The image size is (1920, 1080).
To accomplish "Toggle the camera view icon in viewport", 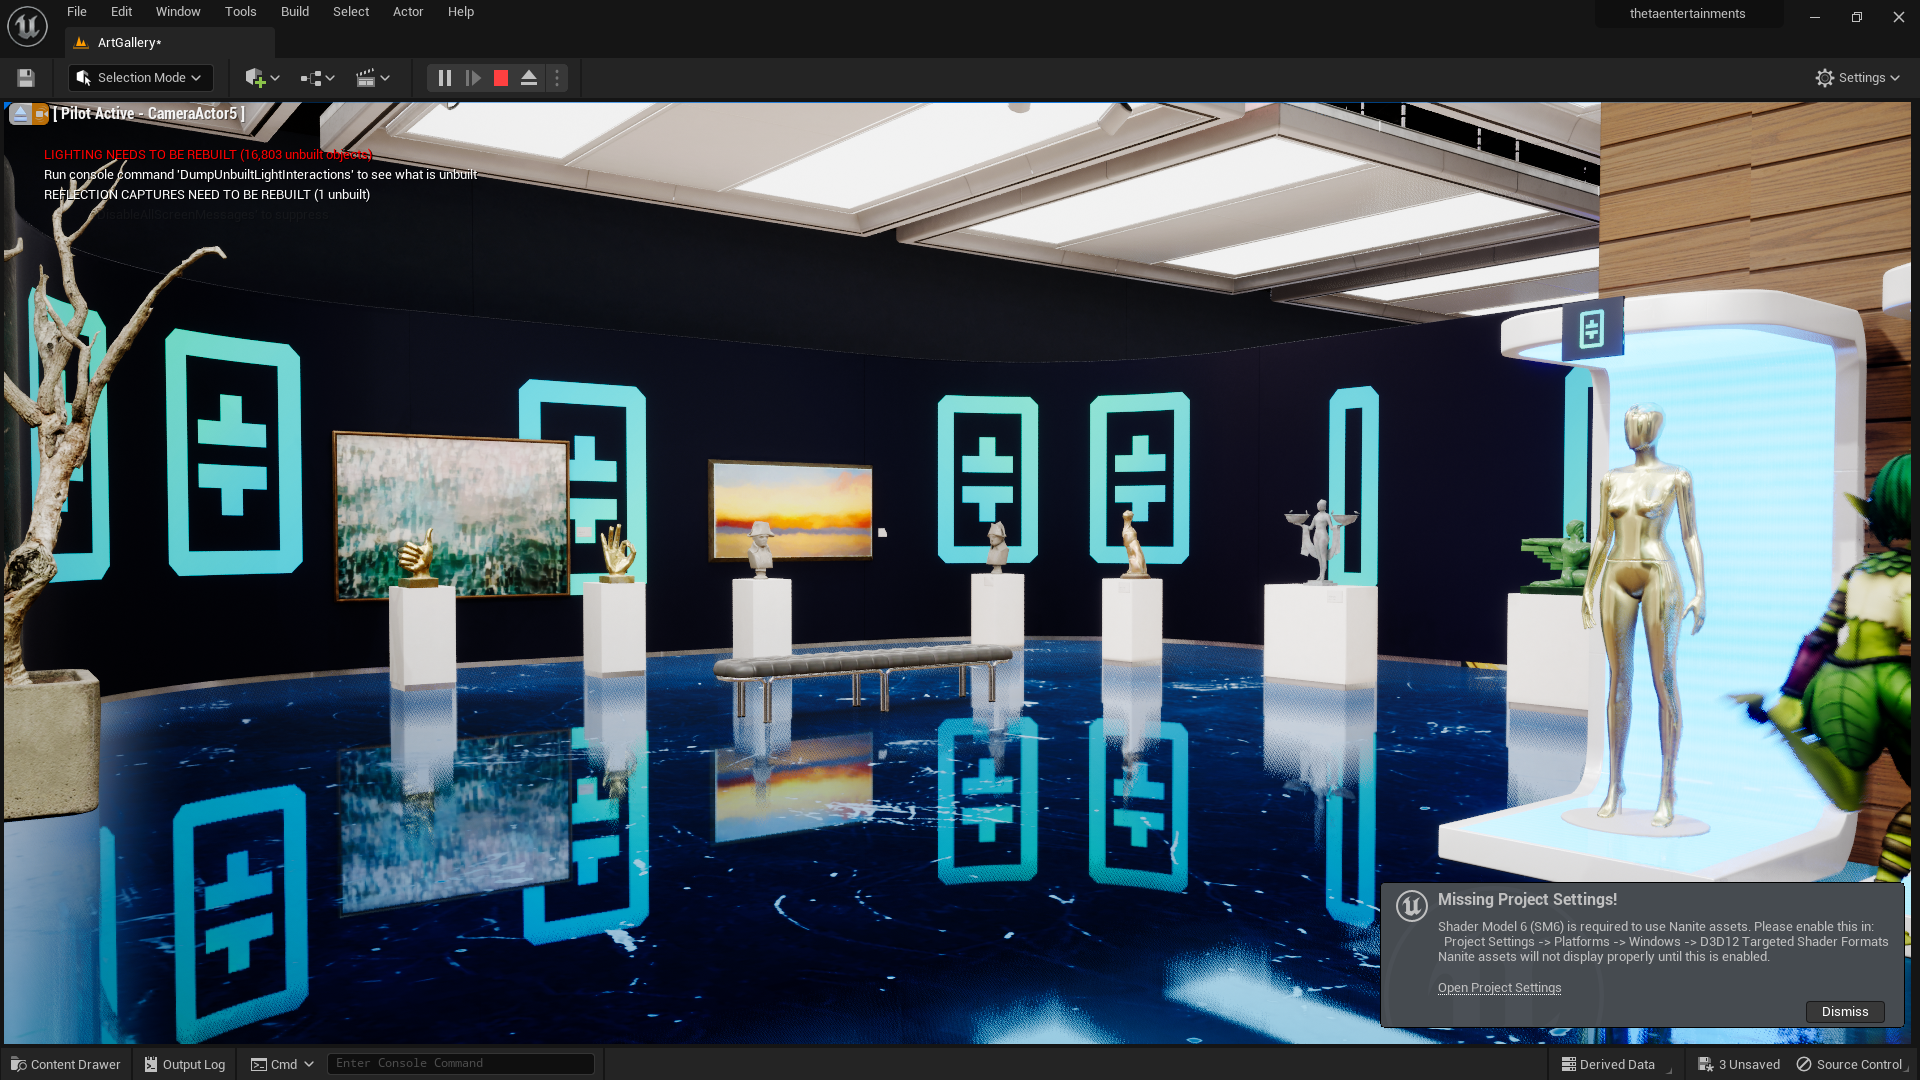I will pyautogui.click(x=40, y=114).
